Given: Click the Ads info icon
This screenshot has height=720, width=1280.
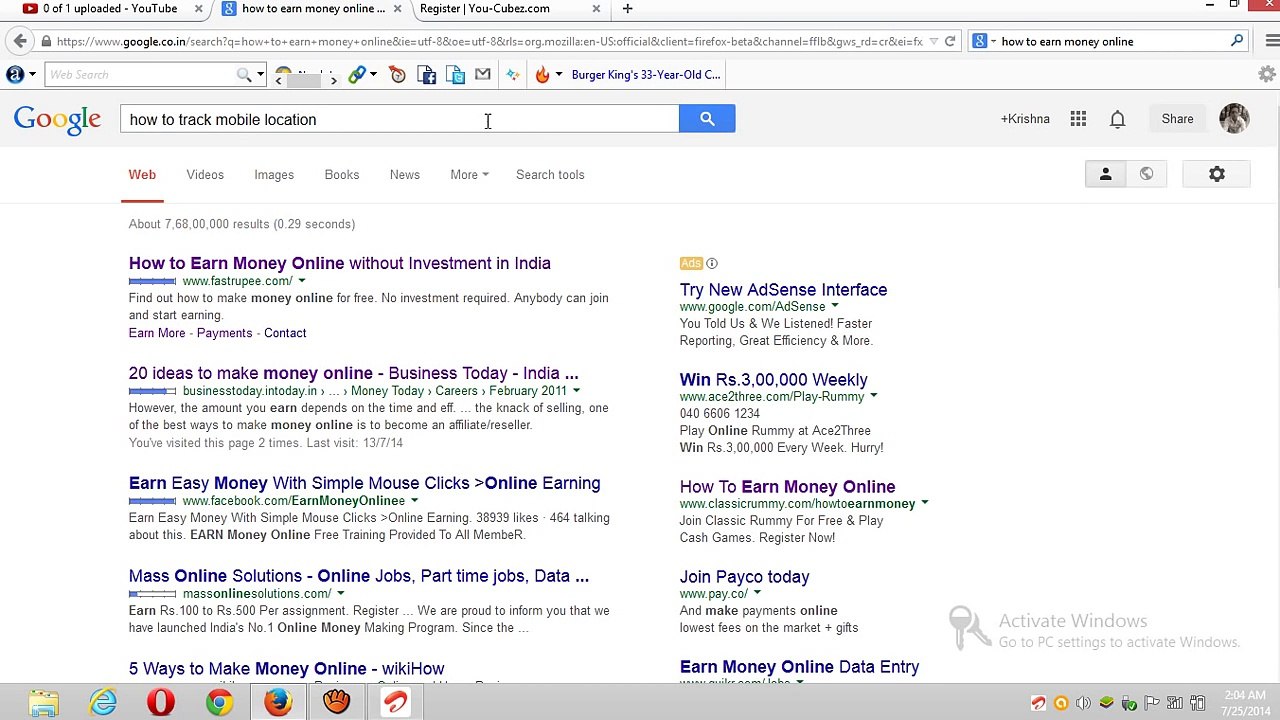Looking at the screenshot, I should point(712,263).
